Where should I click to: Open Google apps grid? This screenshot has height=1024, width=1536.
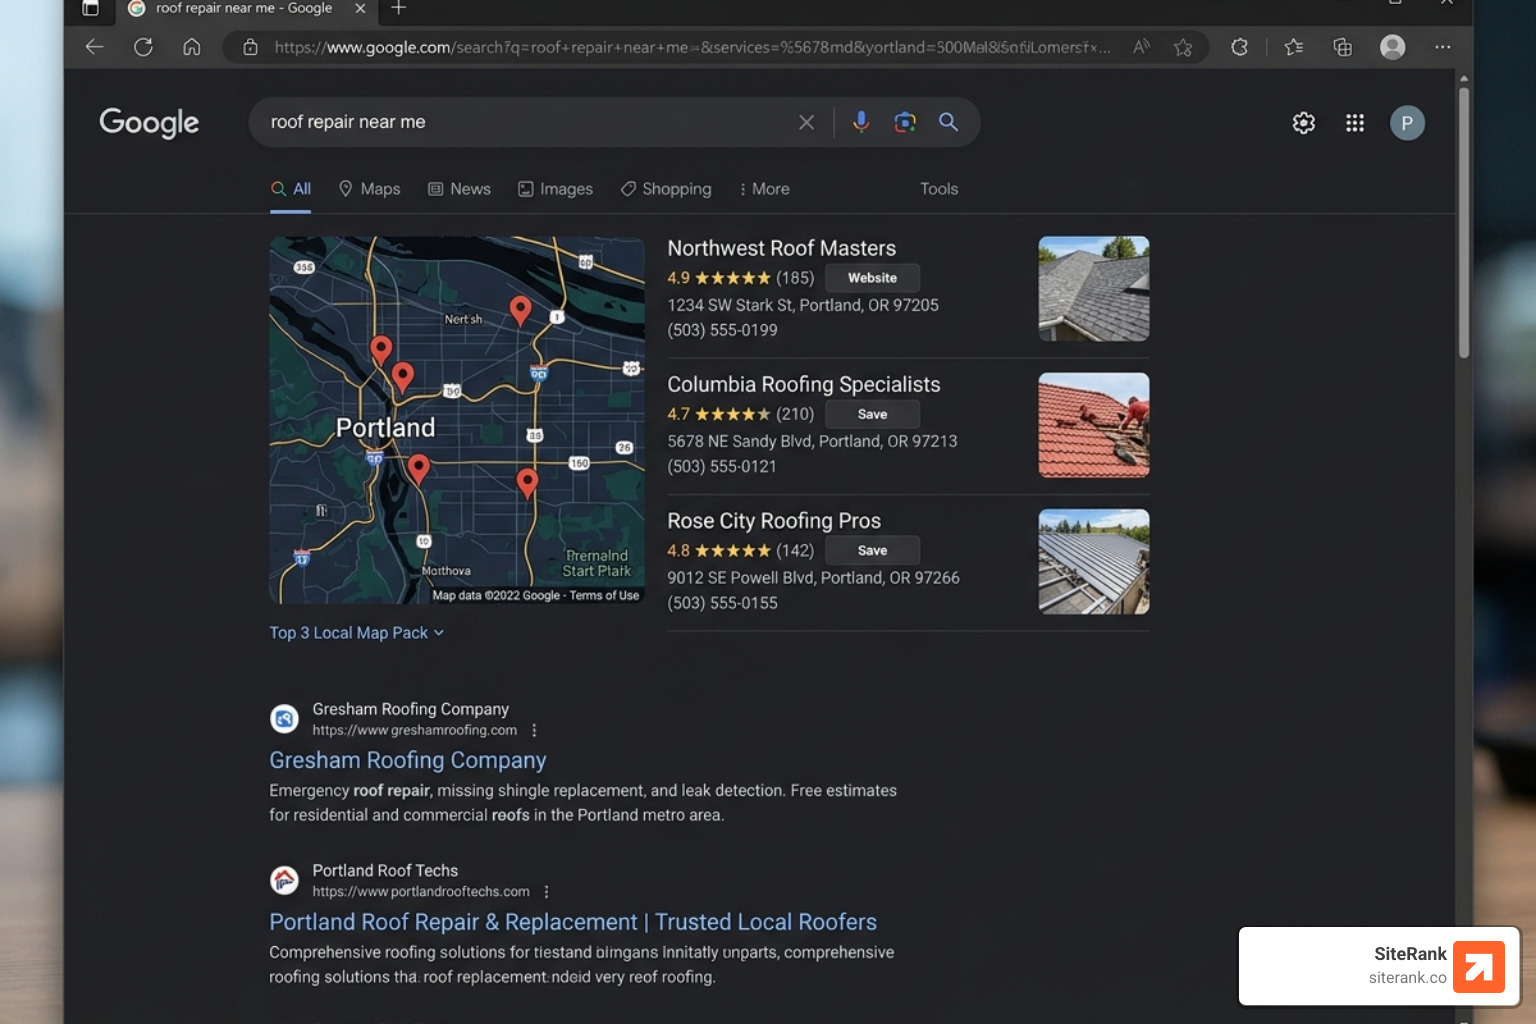(1355, 123)
